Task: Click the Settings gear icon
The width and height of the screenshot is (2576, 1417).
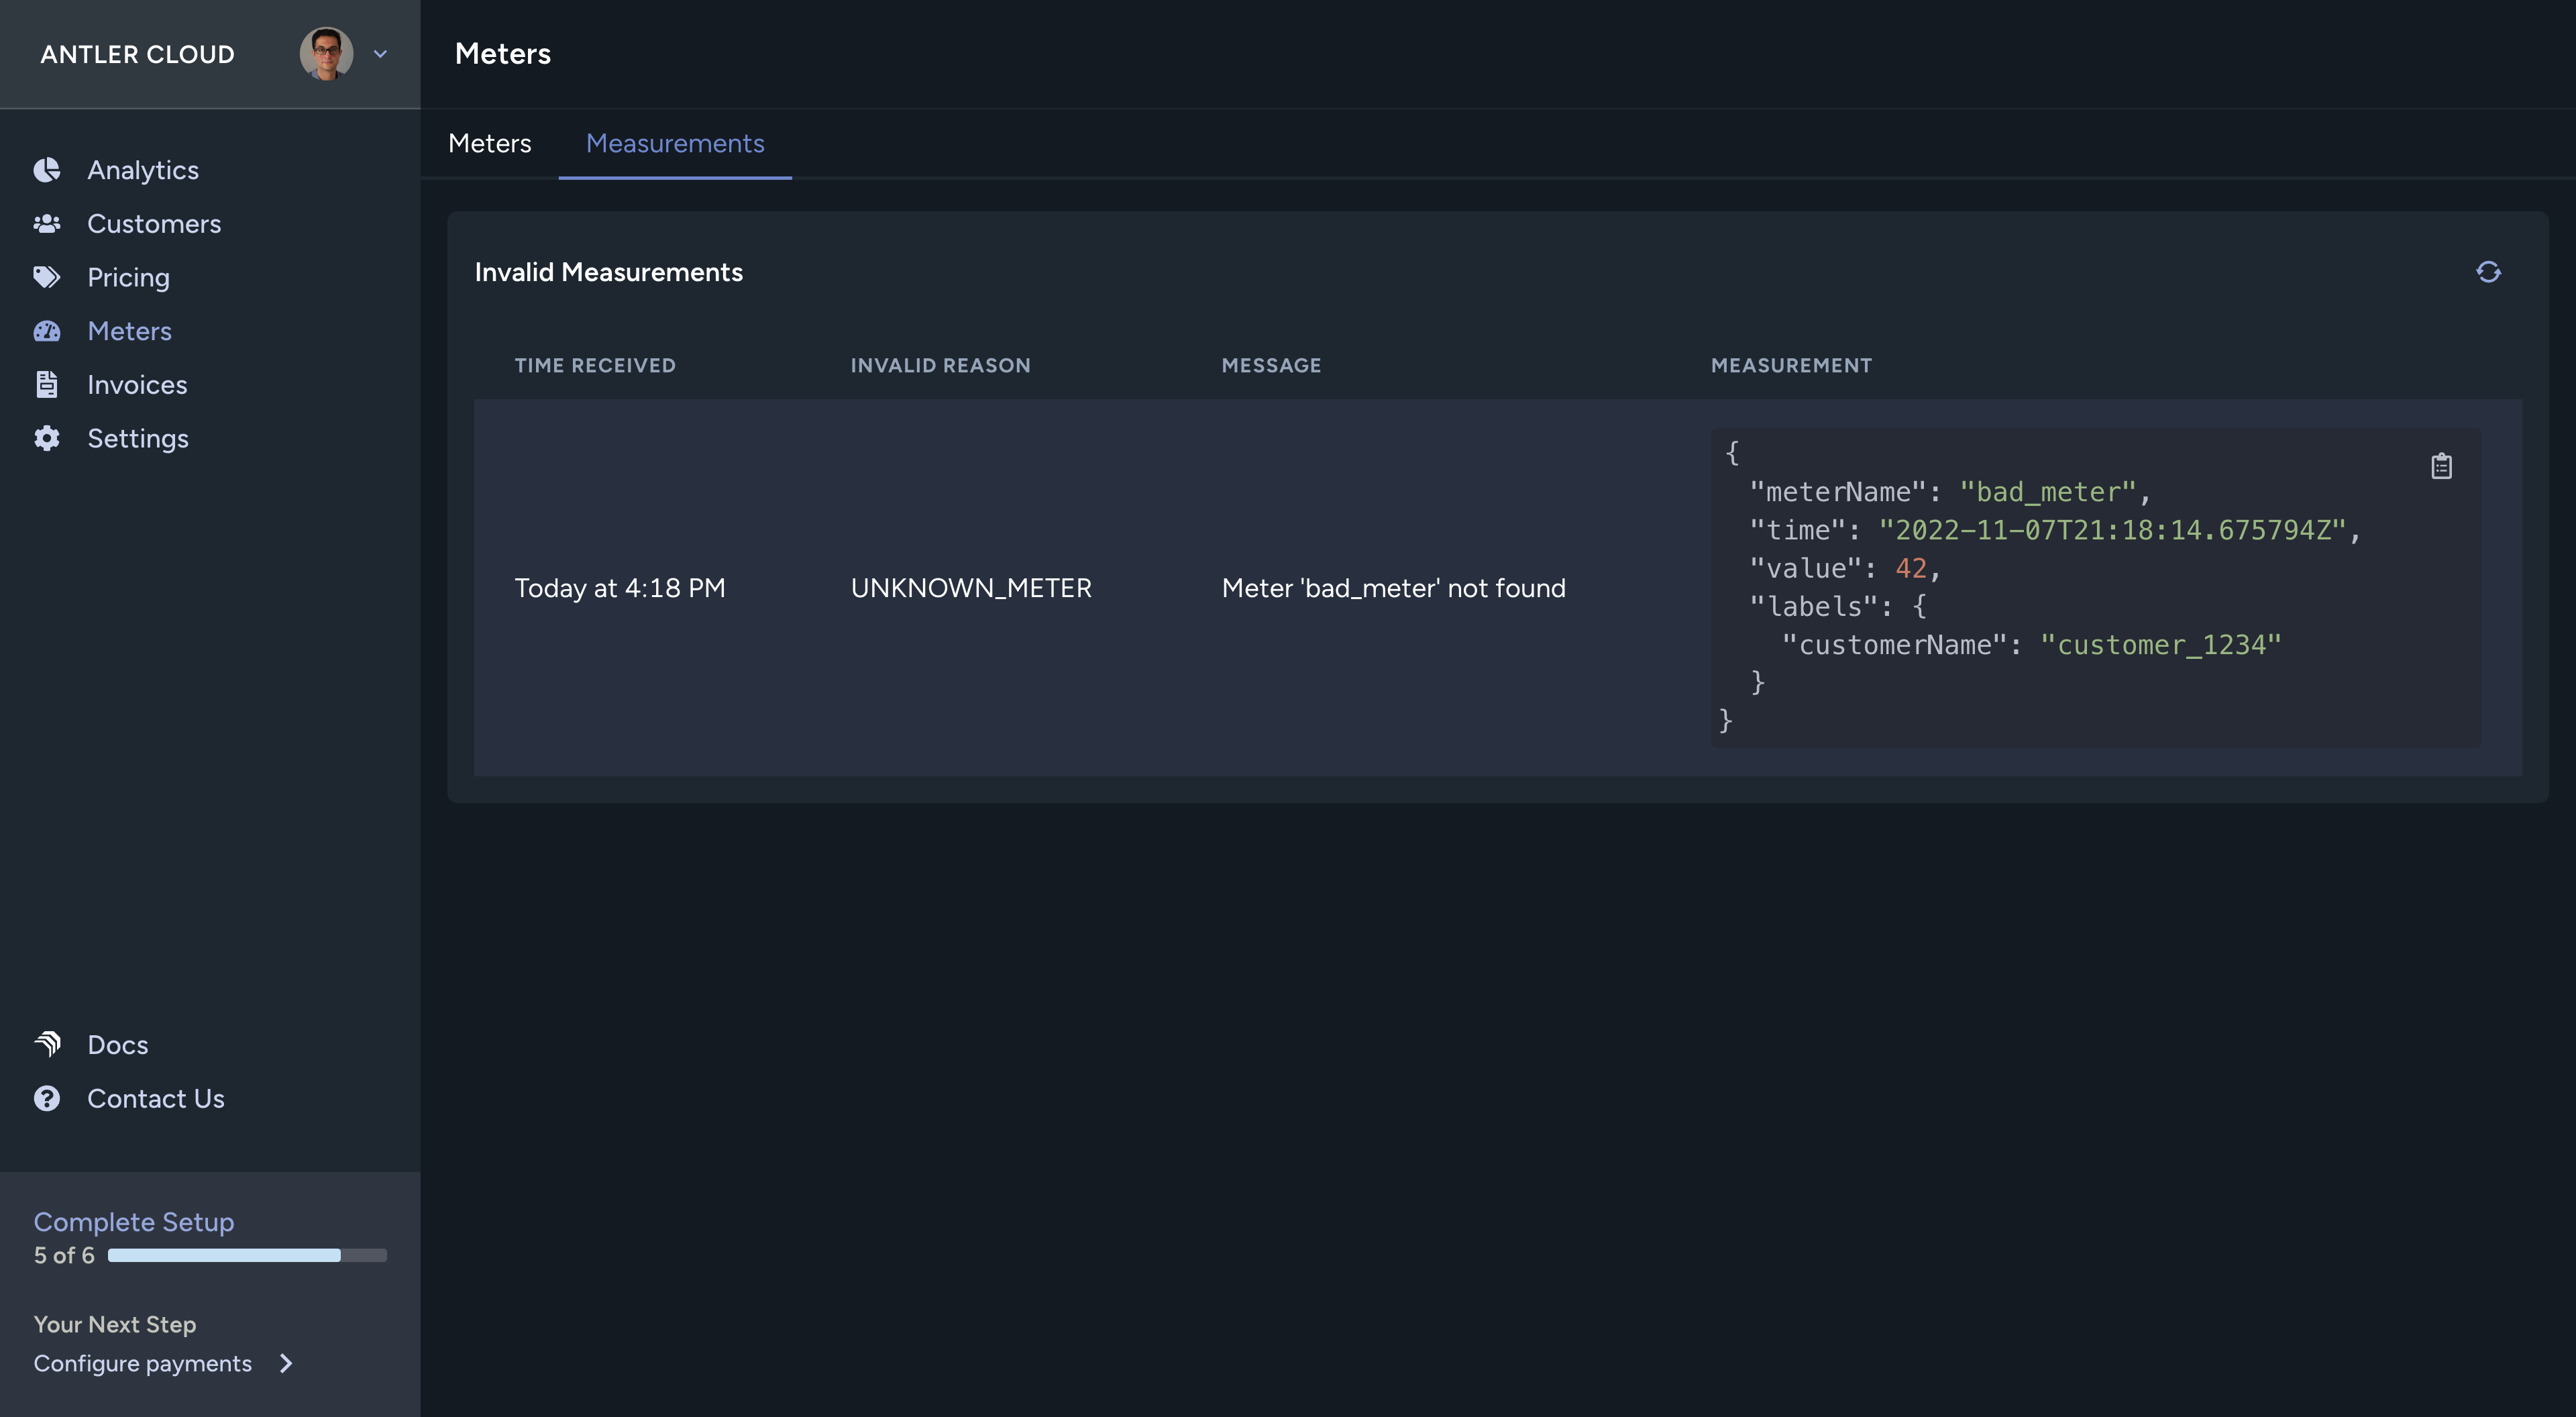Action: (x=47, y=438)
